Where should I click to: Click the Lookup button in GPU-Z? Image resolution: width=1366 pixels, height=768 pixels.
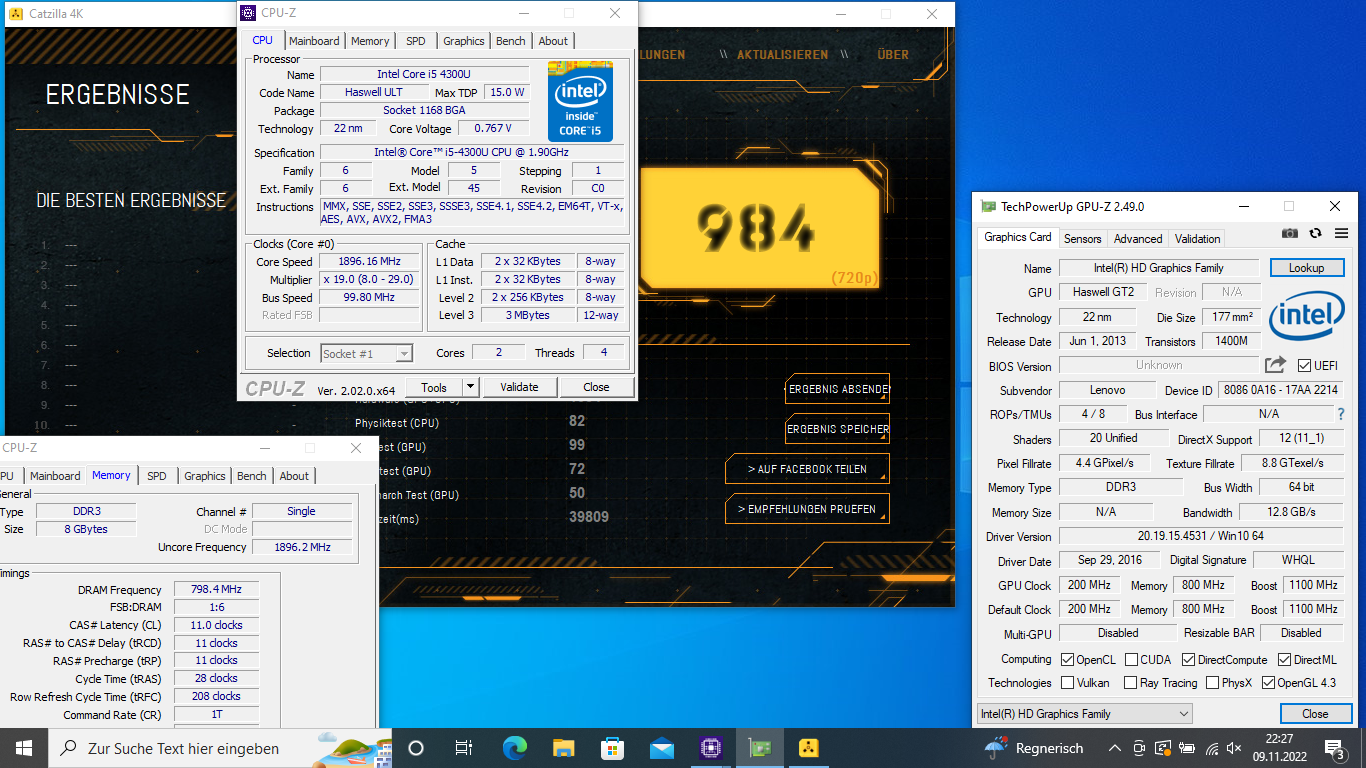click(x=1306, y=268)
